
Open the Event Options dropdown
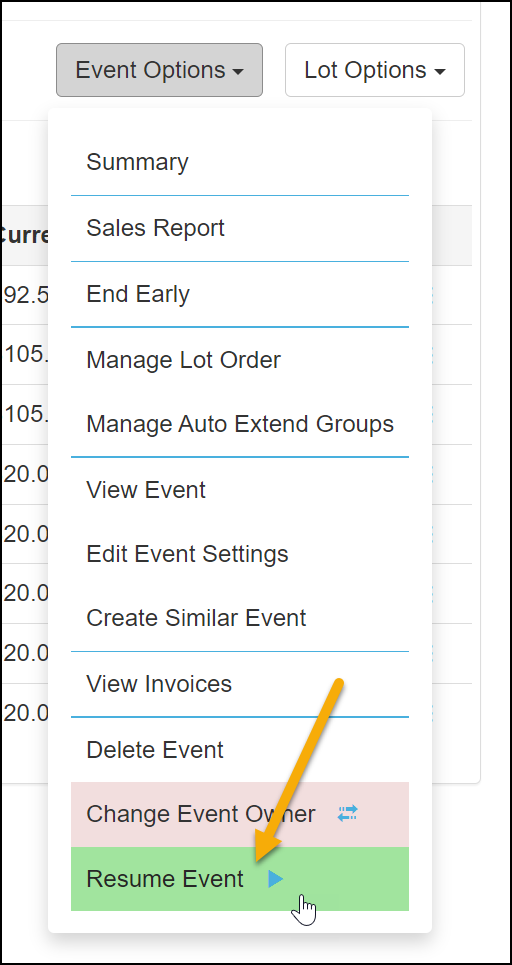[x=159, y=70]
